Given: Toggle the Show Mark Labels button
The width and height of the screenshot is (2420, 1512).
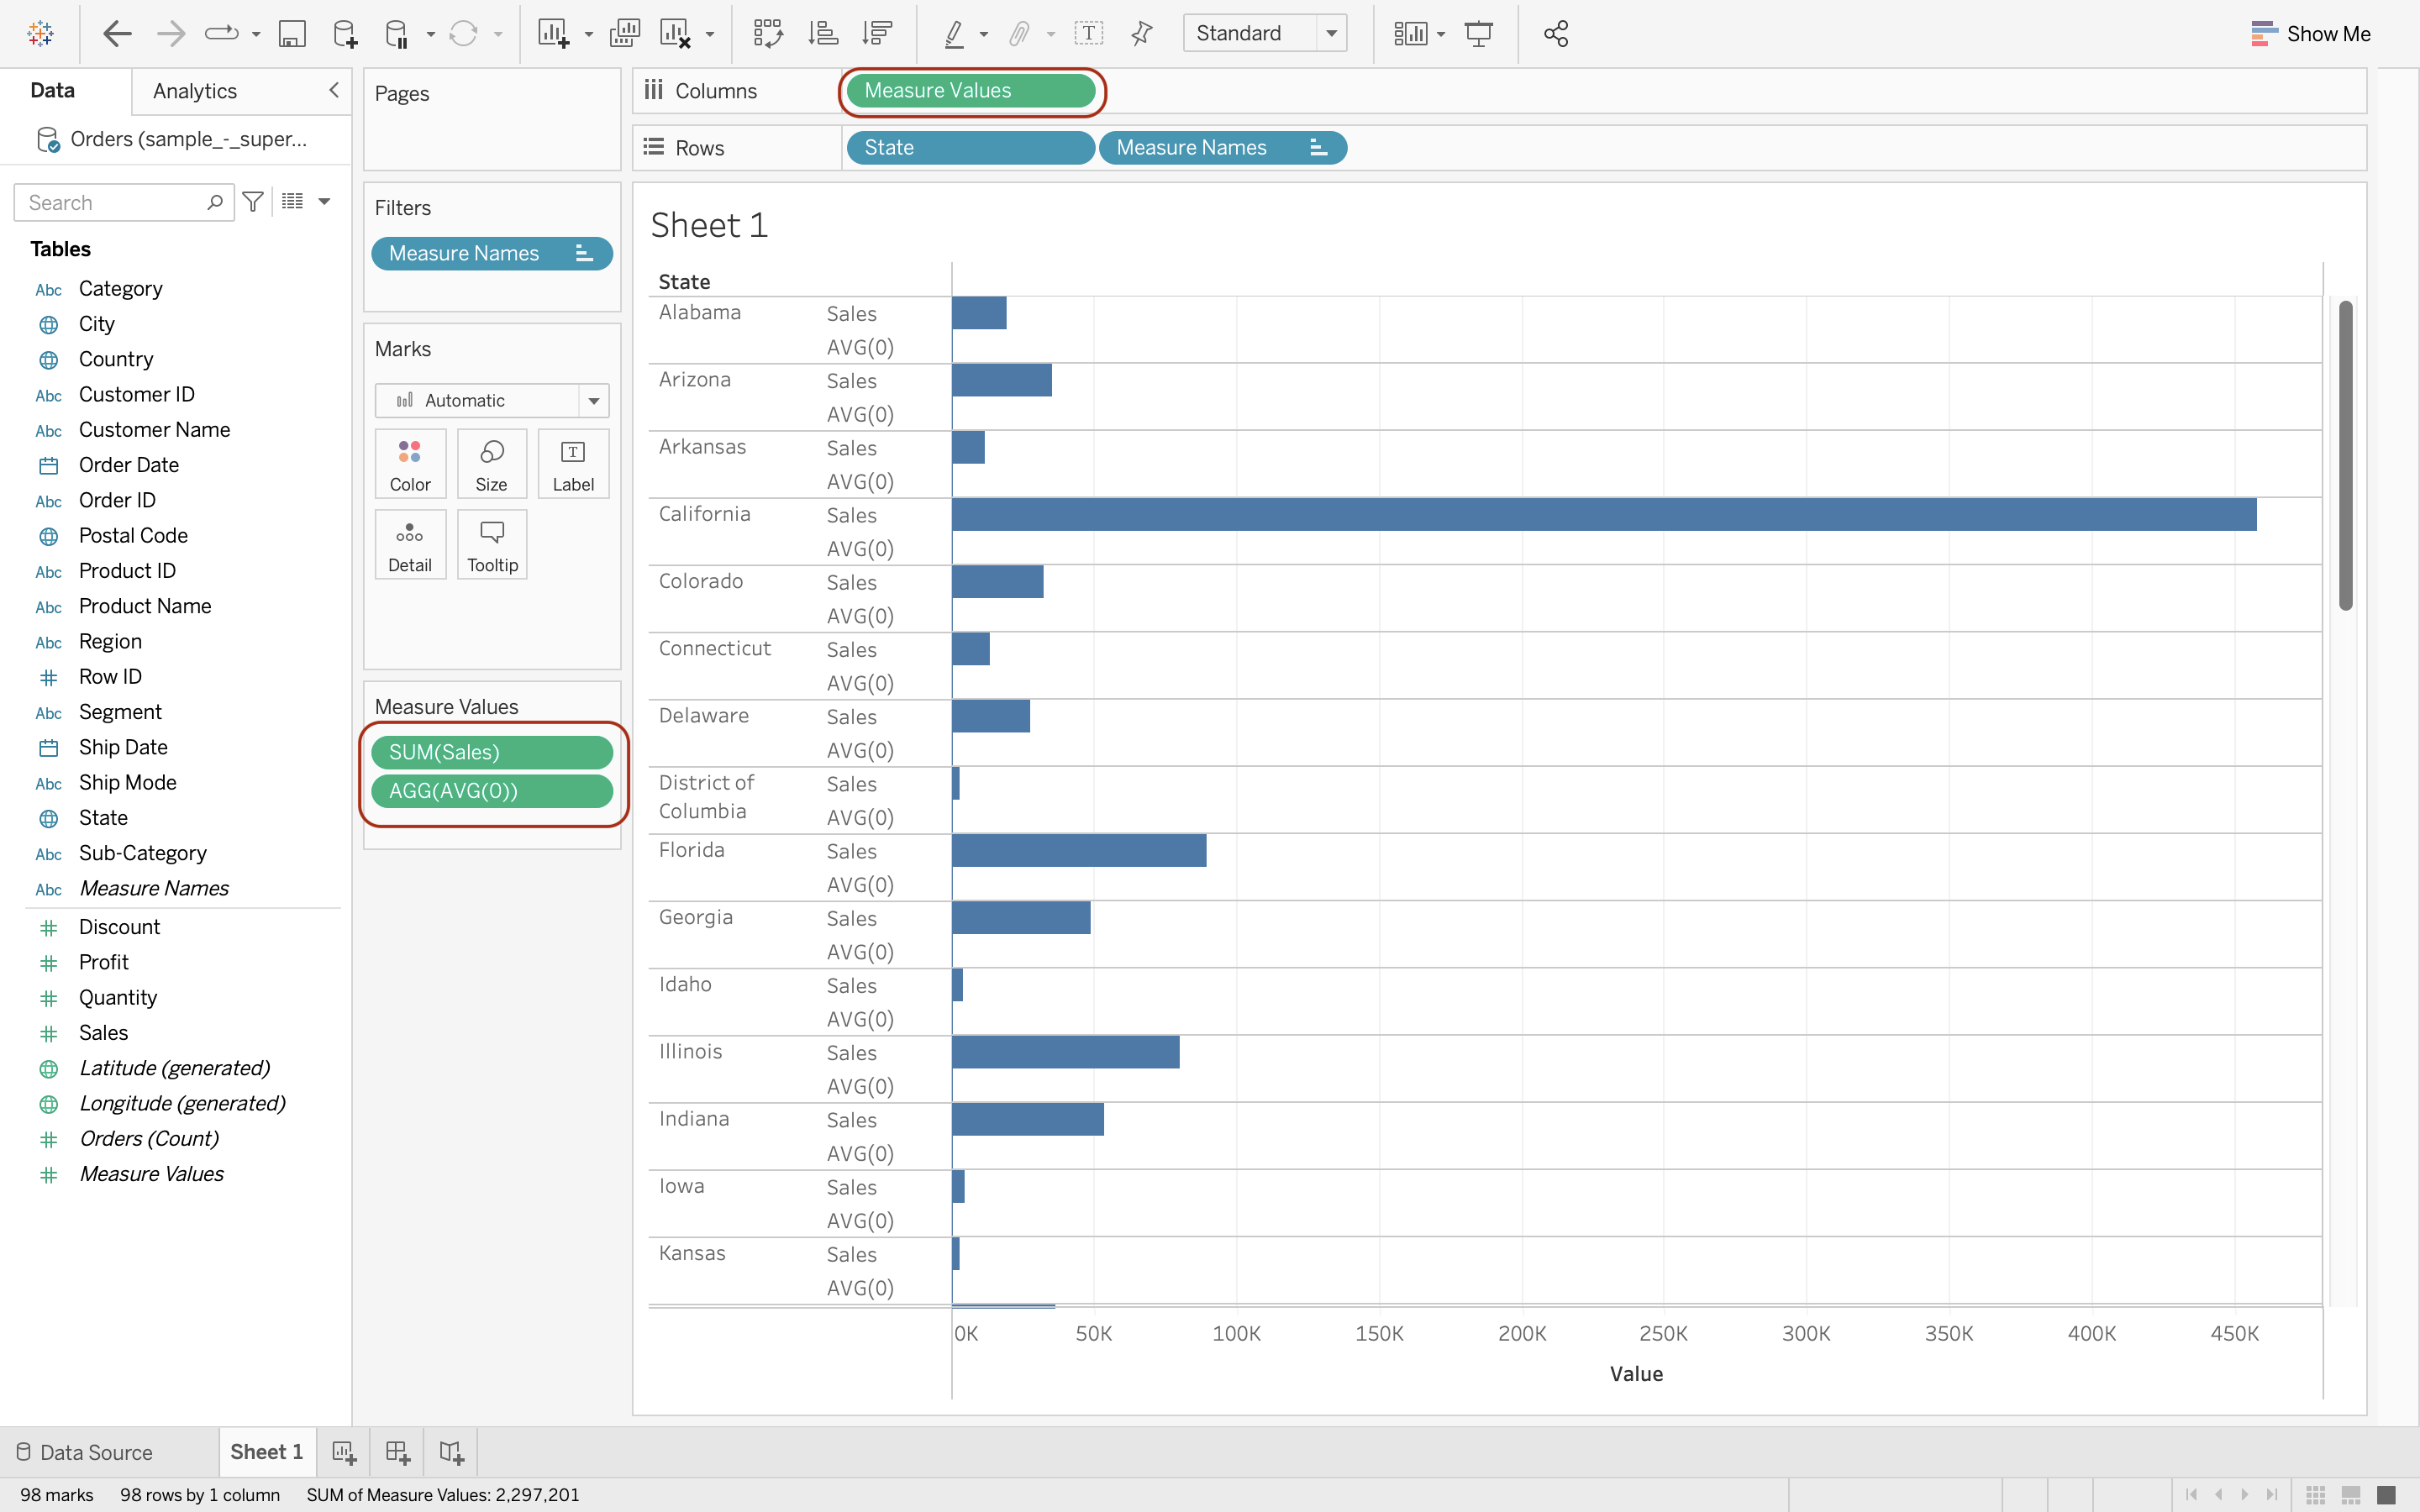Looking at the screenshot, I should (1088, 33).
